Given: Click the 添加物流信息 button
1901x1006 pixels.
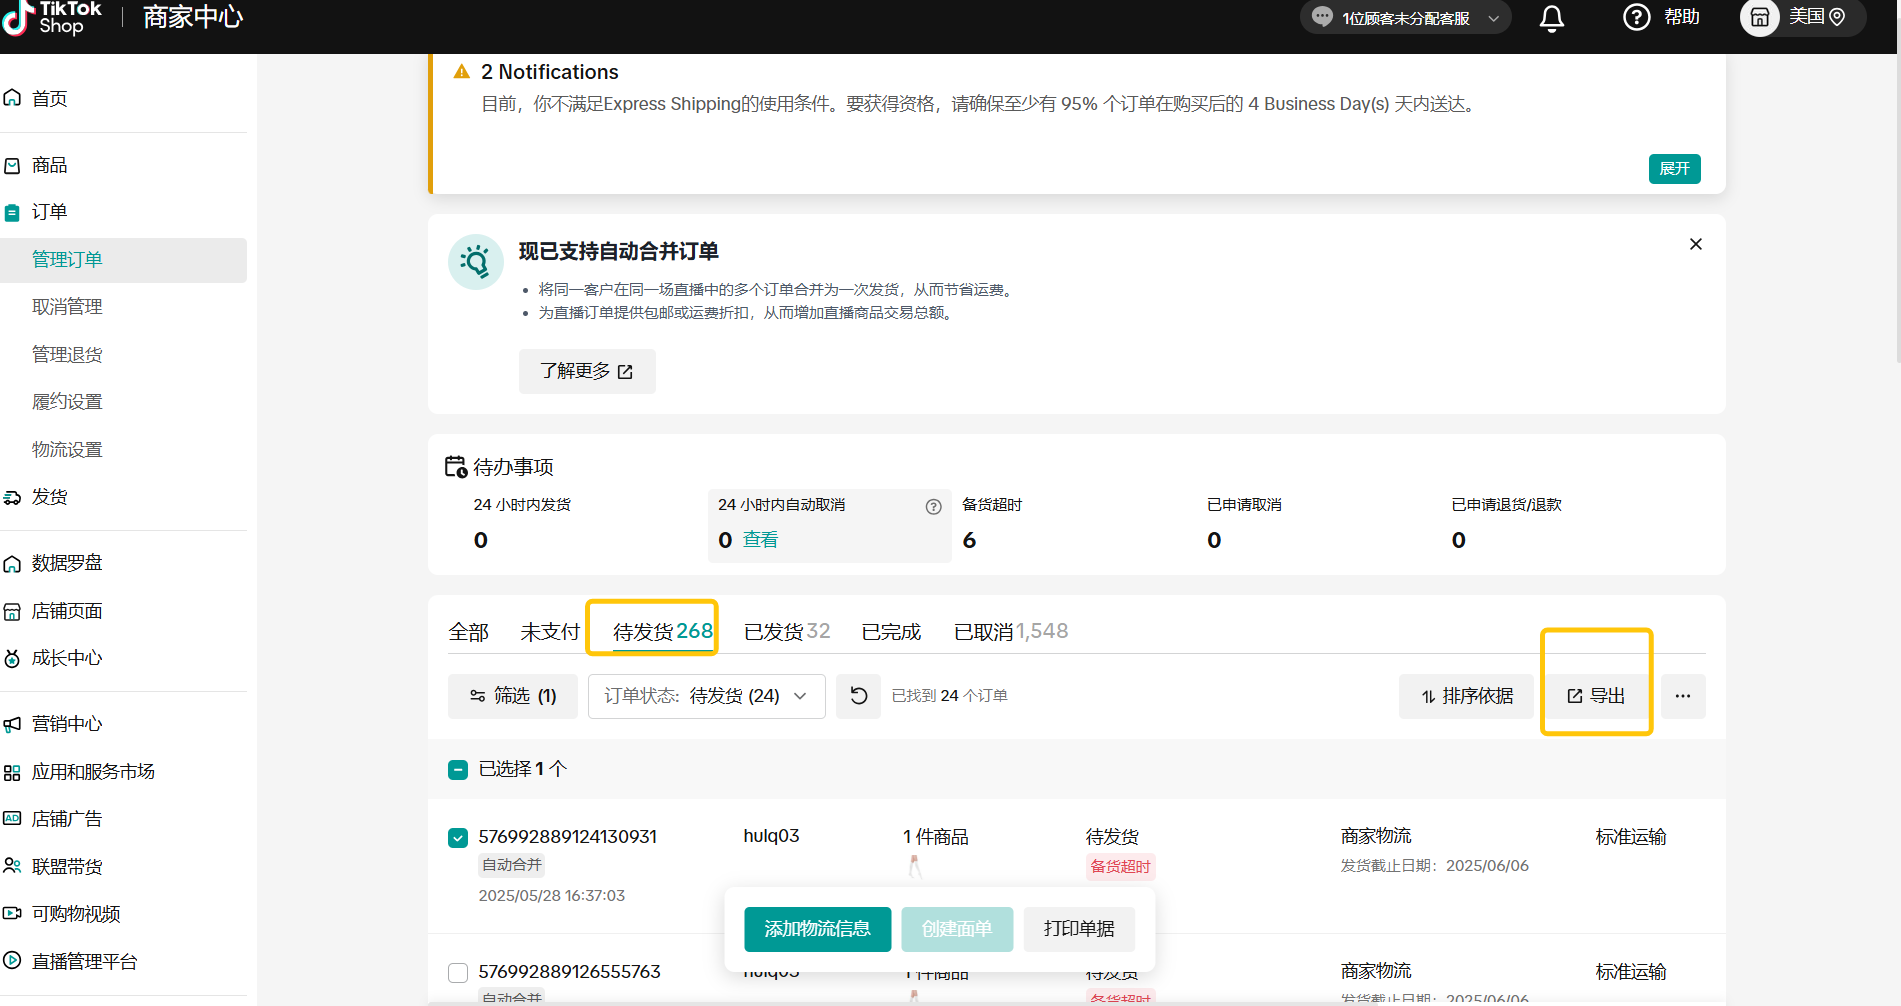Looking at the screenshot, I should (817, 929).
